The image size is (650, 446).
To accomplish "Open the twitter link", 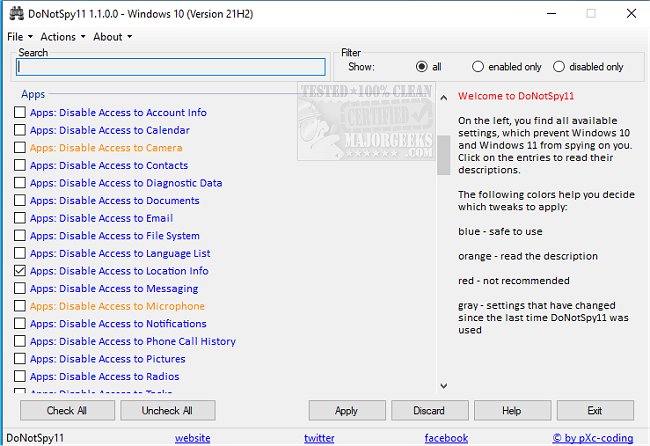I will pyautogui.click(x=319, y=438).
